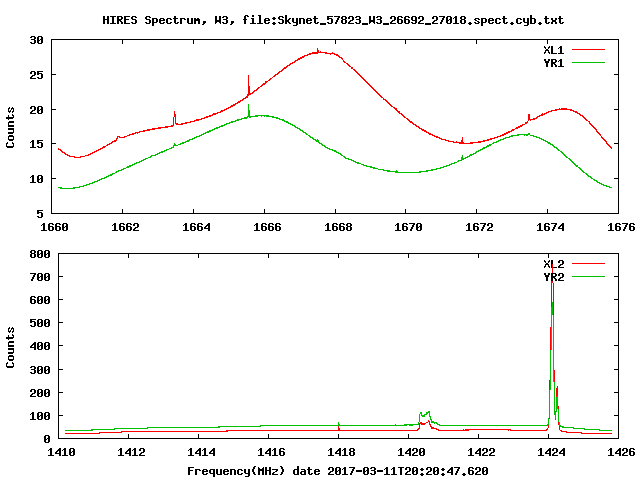This screenshot has height=480, width=640.
Task: Click the top plot y-axis value 30
Action: tap(36, 40)
